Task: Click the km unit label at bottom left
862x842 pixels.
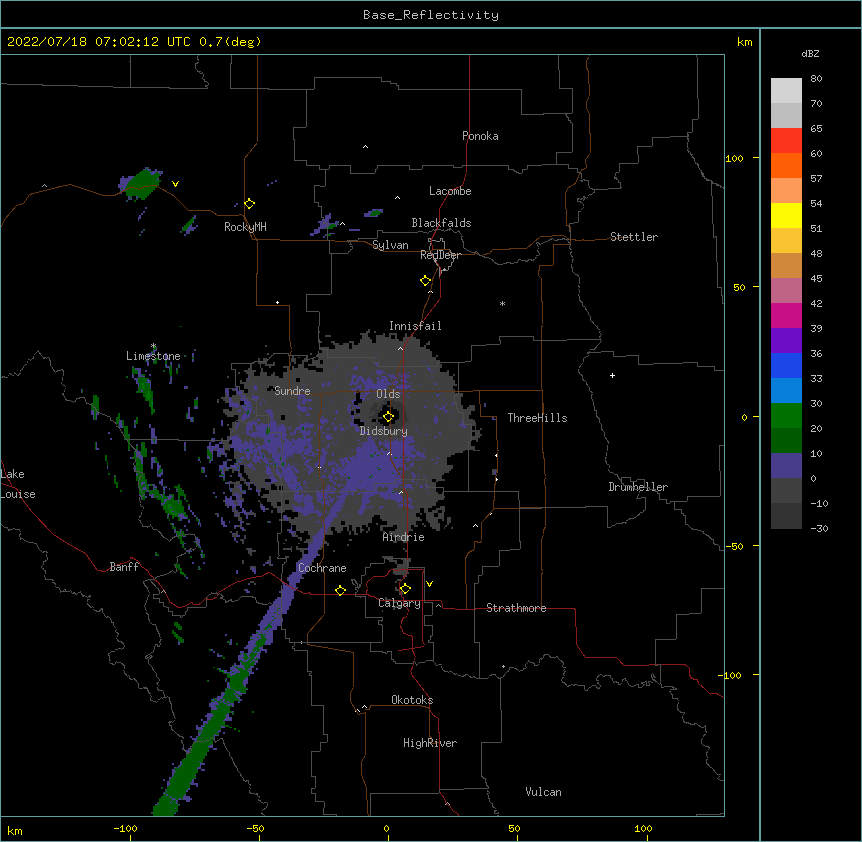Action: tap(15, 830)
